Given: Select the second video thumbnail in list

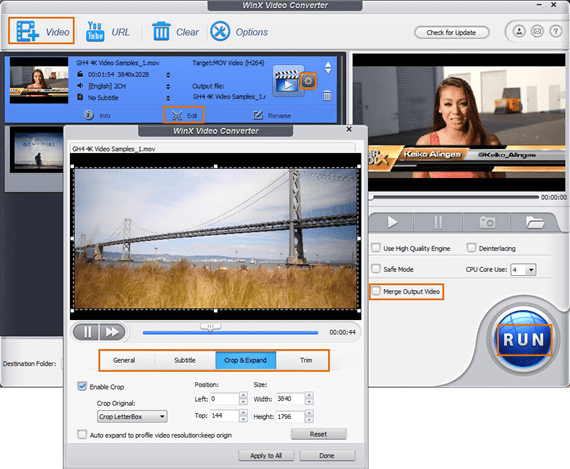Looking at the screenshot, I should (37, 149).
